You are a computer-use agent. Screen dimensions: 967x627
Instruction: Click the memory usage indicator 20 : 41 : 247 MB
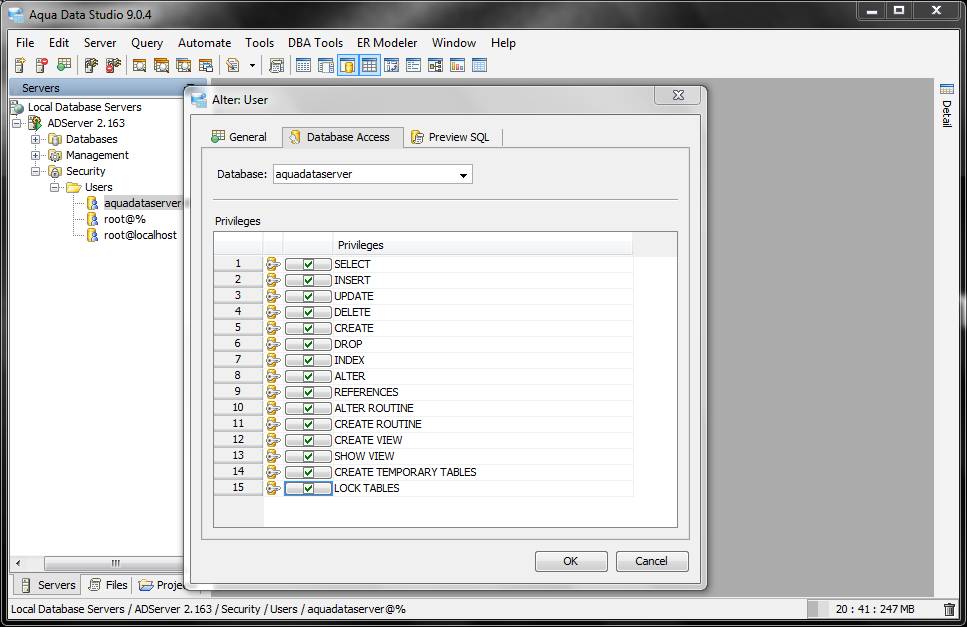(874, 609)
